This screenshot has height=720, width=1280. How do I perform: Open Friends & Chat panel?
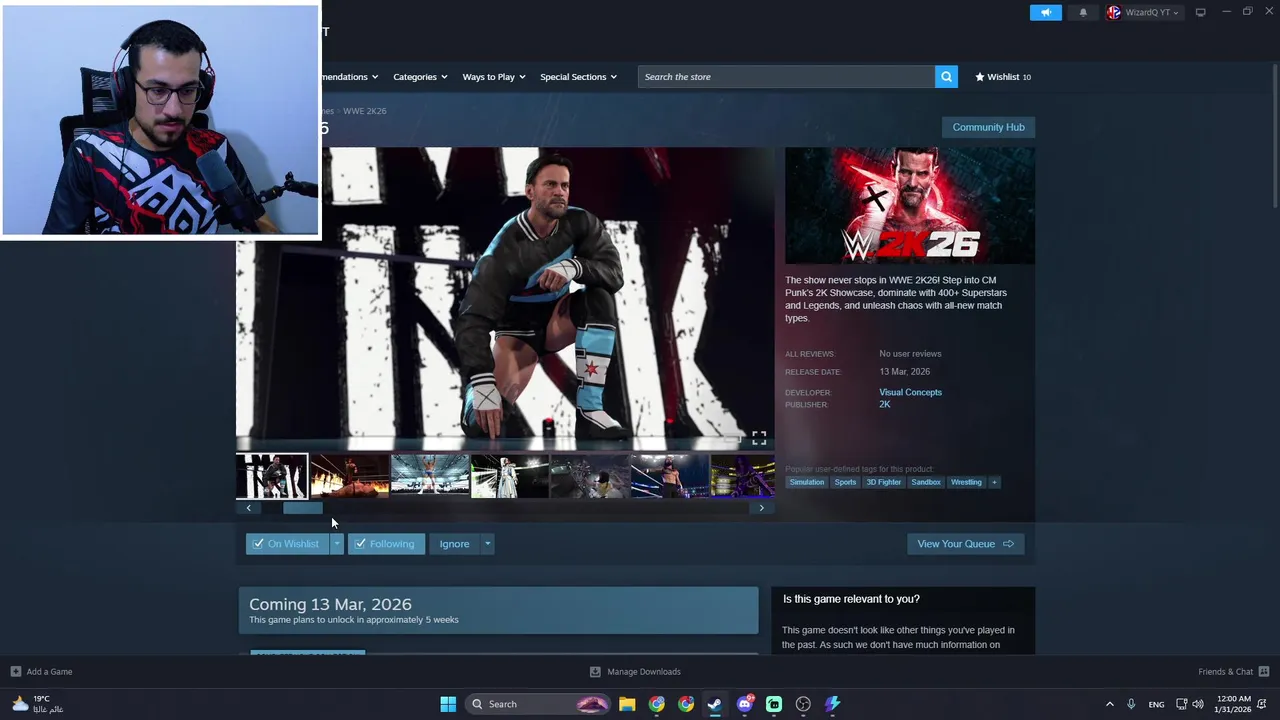coord(1234,672)
